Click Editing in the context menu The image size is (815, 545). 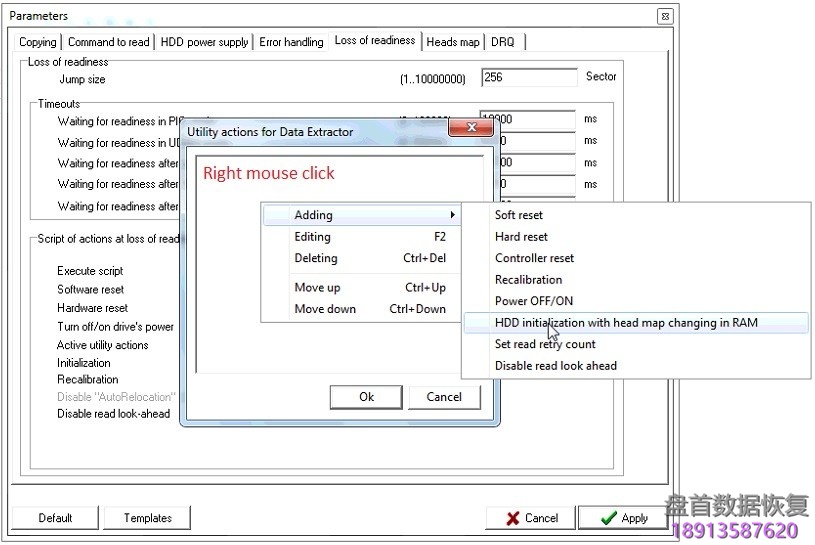(313, 237)
